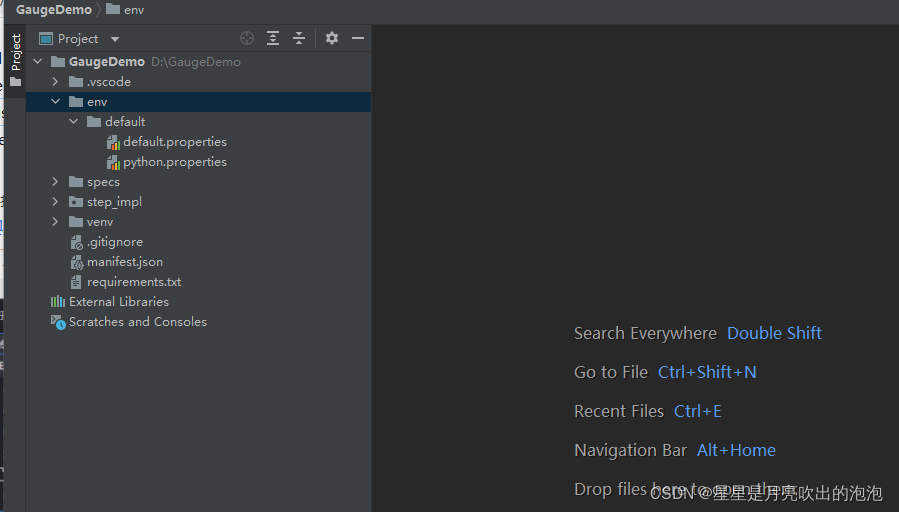This screenshot has width=899, height=512.
Task: Click the default folder icon in tree
Action: point(94,122)
